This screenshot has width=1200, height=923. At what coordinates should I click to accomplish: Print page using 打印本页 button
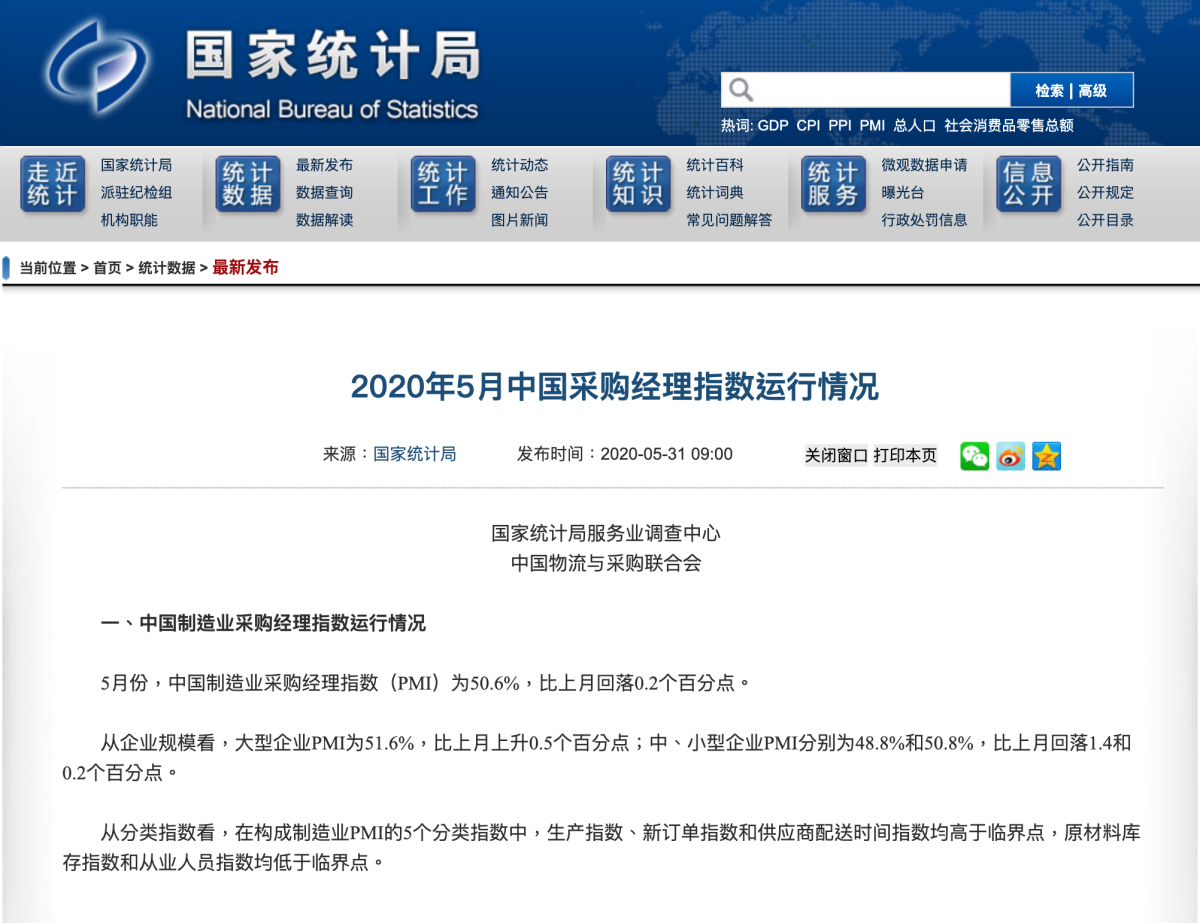coord(905,456)
